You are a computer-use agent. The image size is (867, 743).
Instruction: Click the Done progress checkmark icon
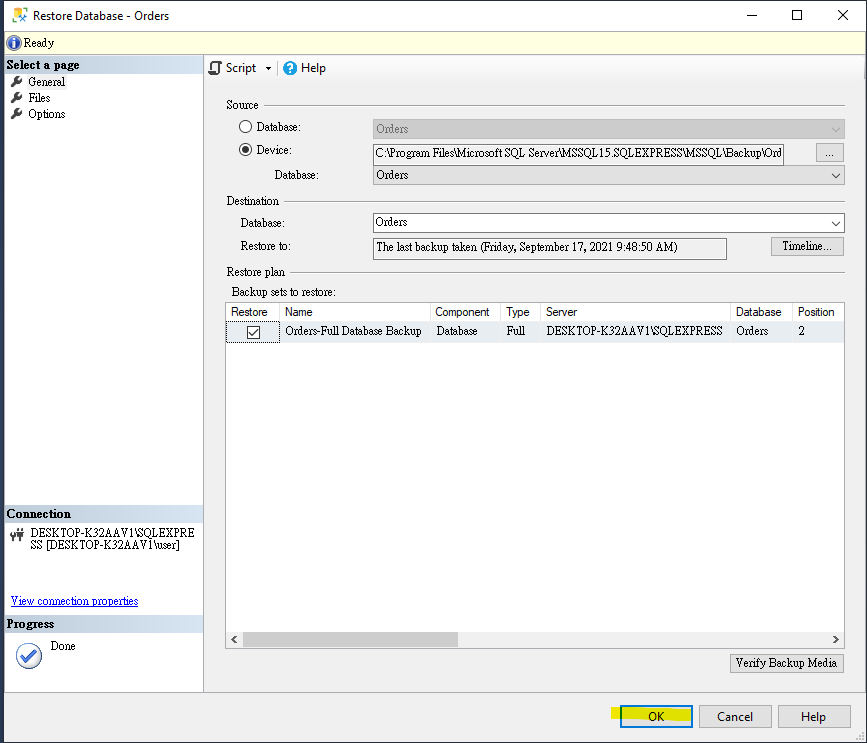point(28,655)
